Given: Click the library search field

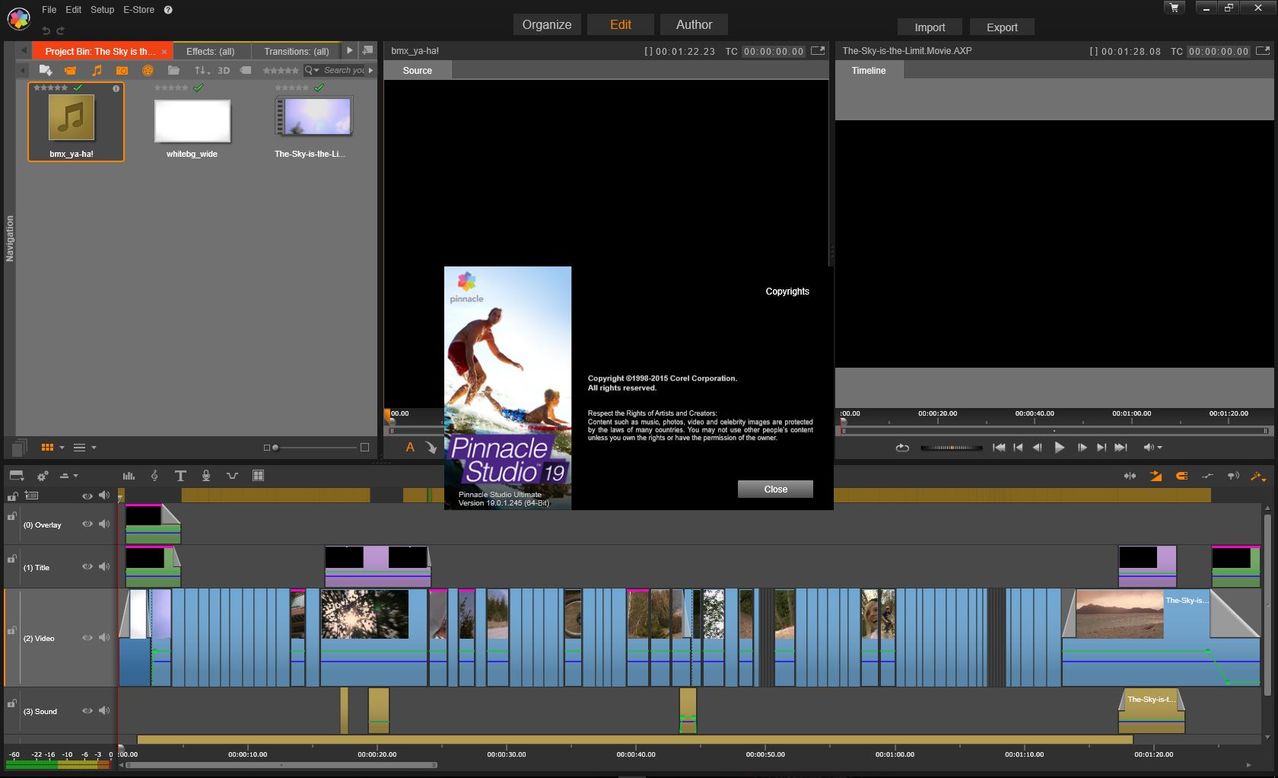Looking at the screenshot, I should [344, 70].
